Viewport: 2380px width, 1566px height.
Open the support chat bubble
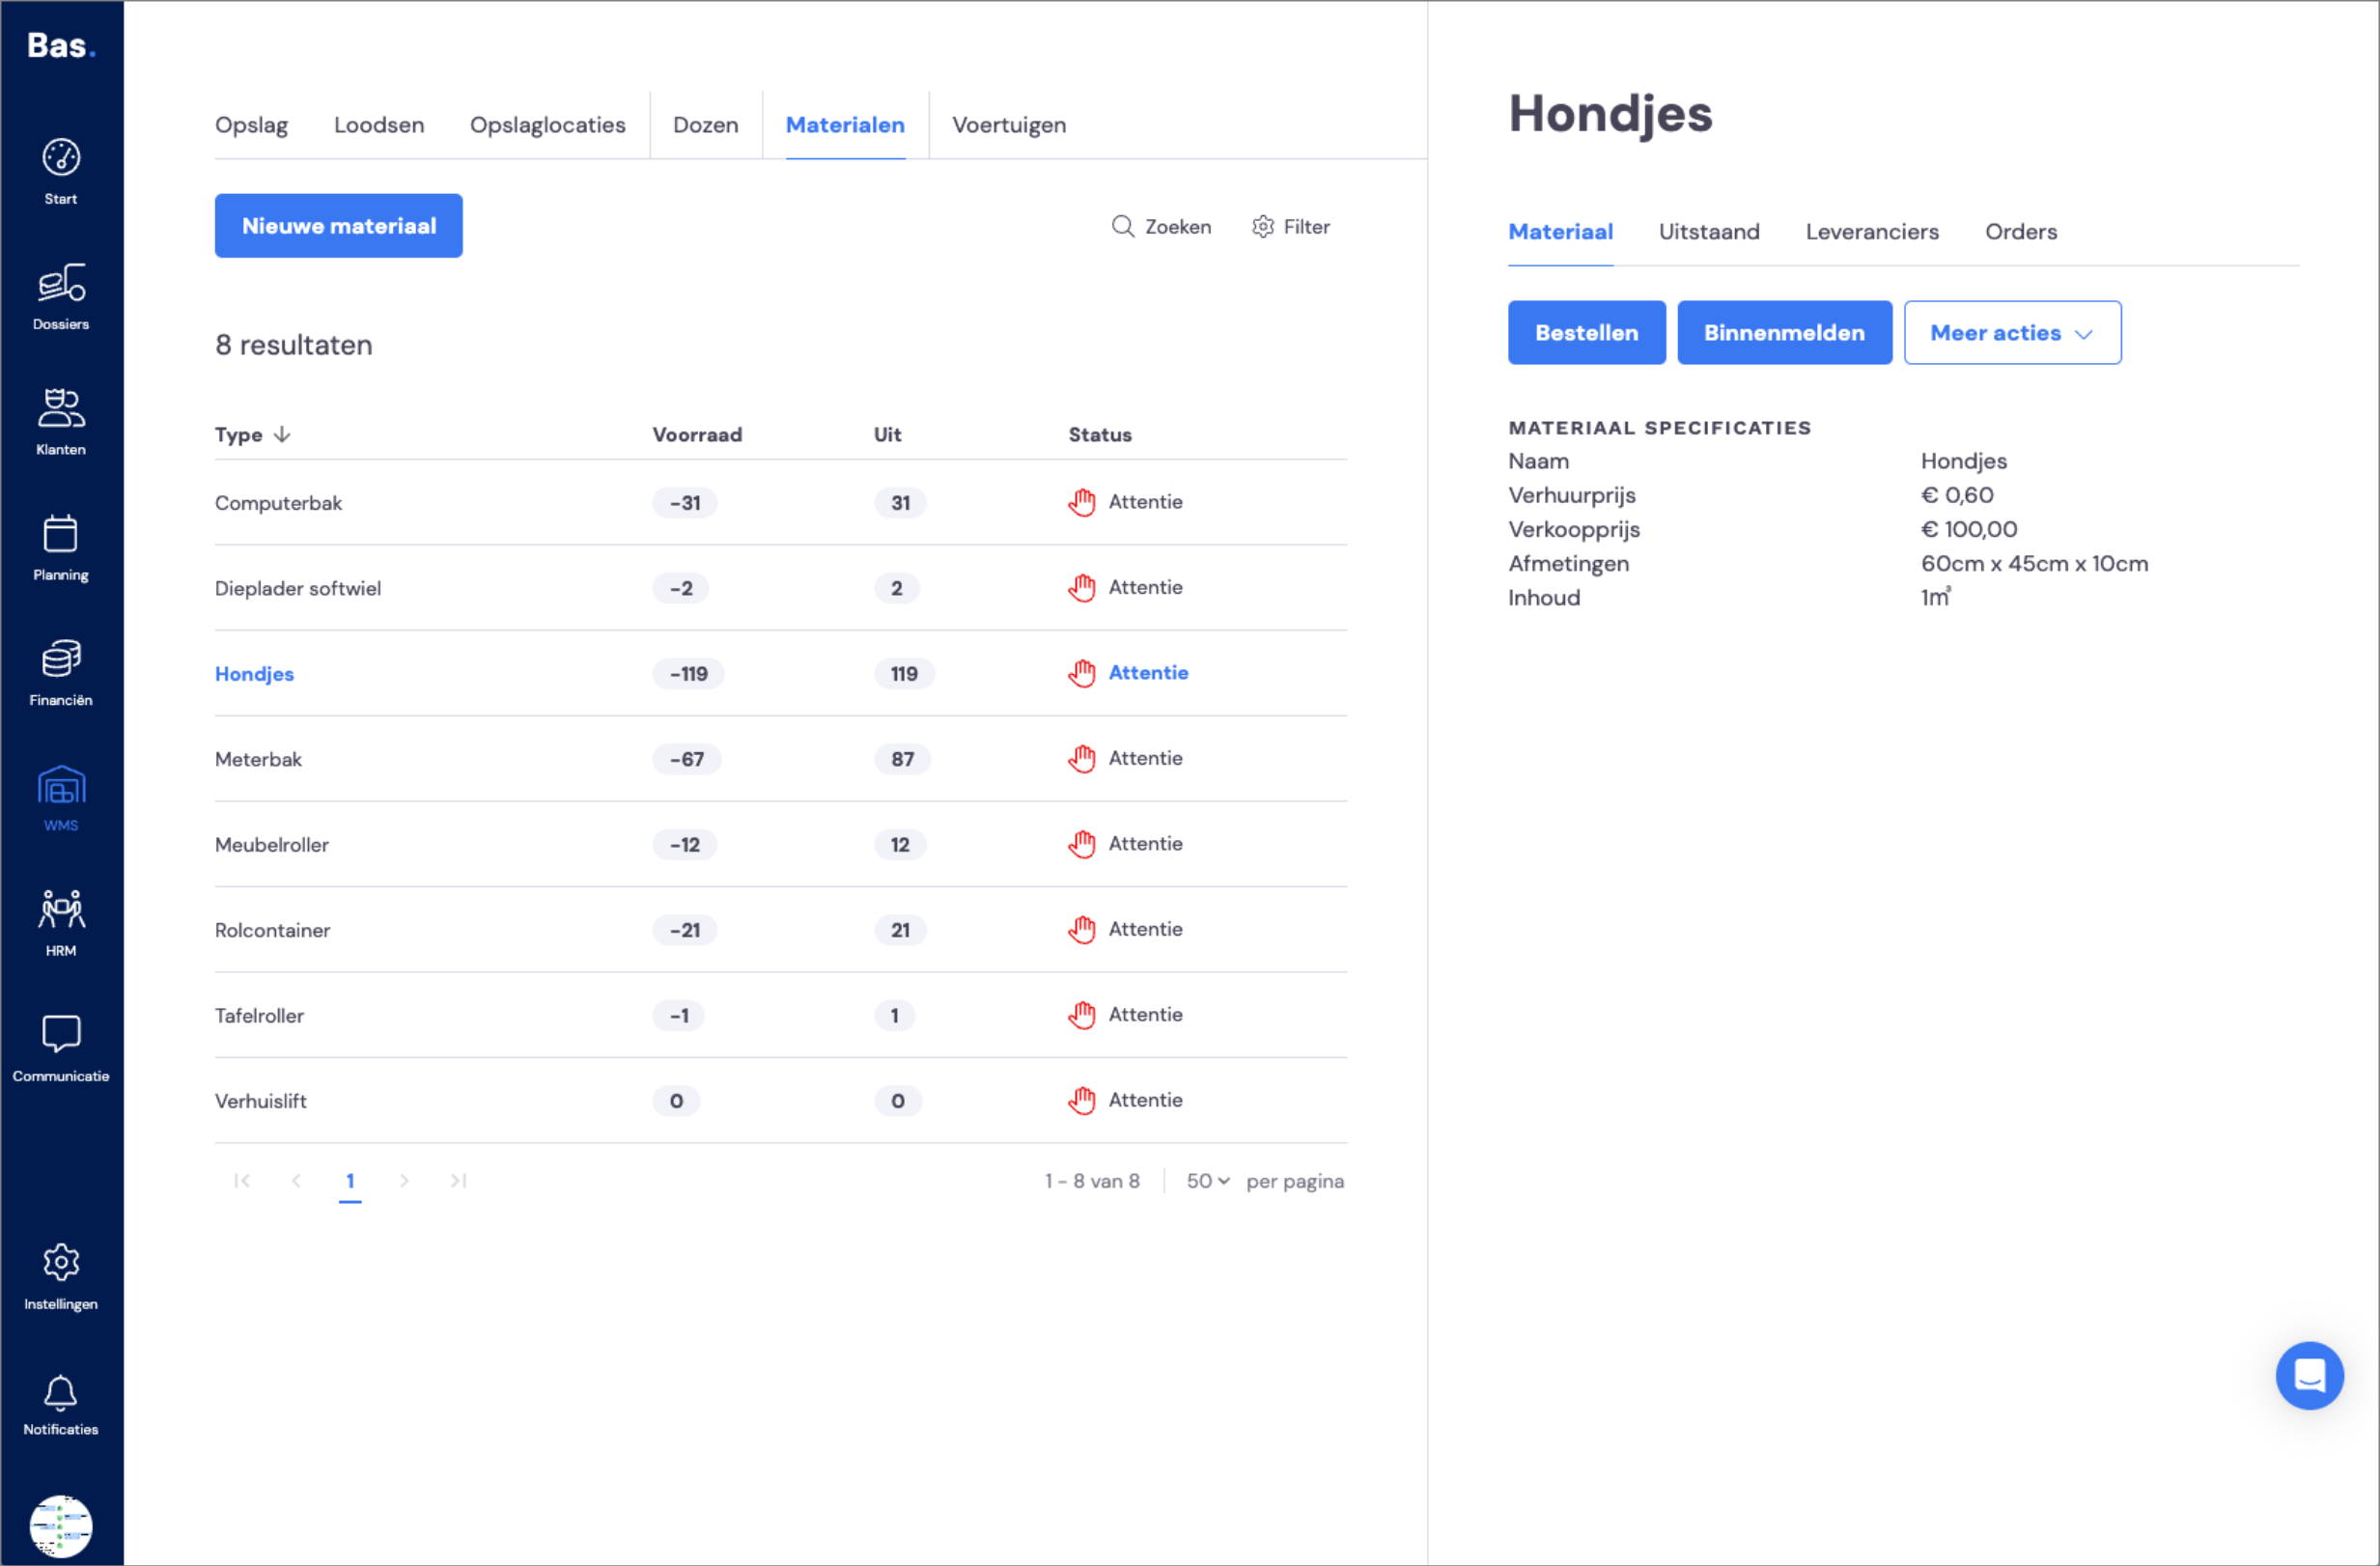pyautogui.click(x=2309, y=1375)
